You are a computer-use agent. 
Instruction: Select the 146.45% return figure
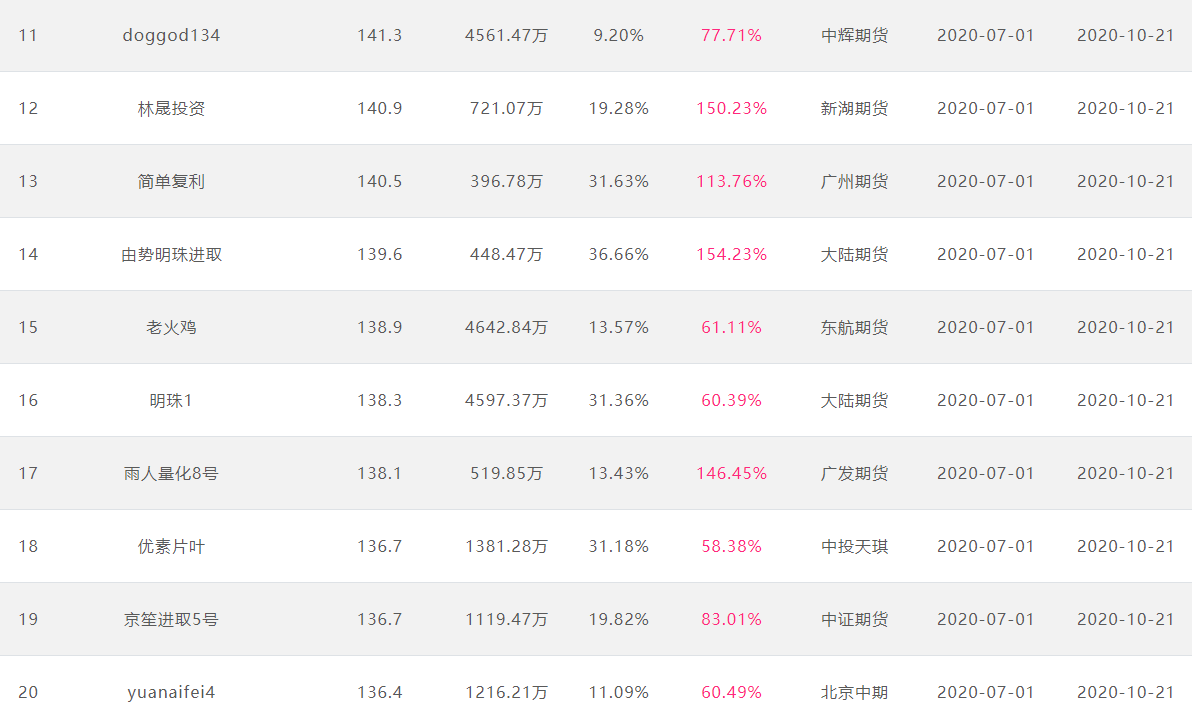(x=731, y=474)
